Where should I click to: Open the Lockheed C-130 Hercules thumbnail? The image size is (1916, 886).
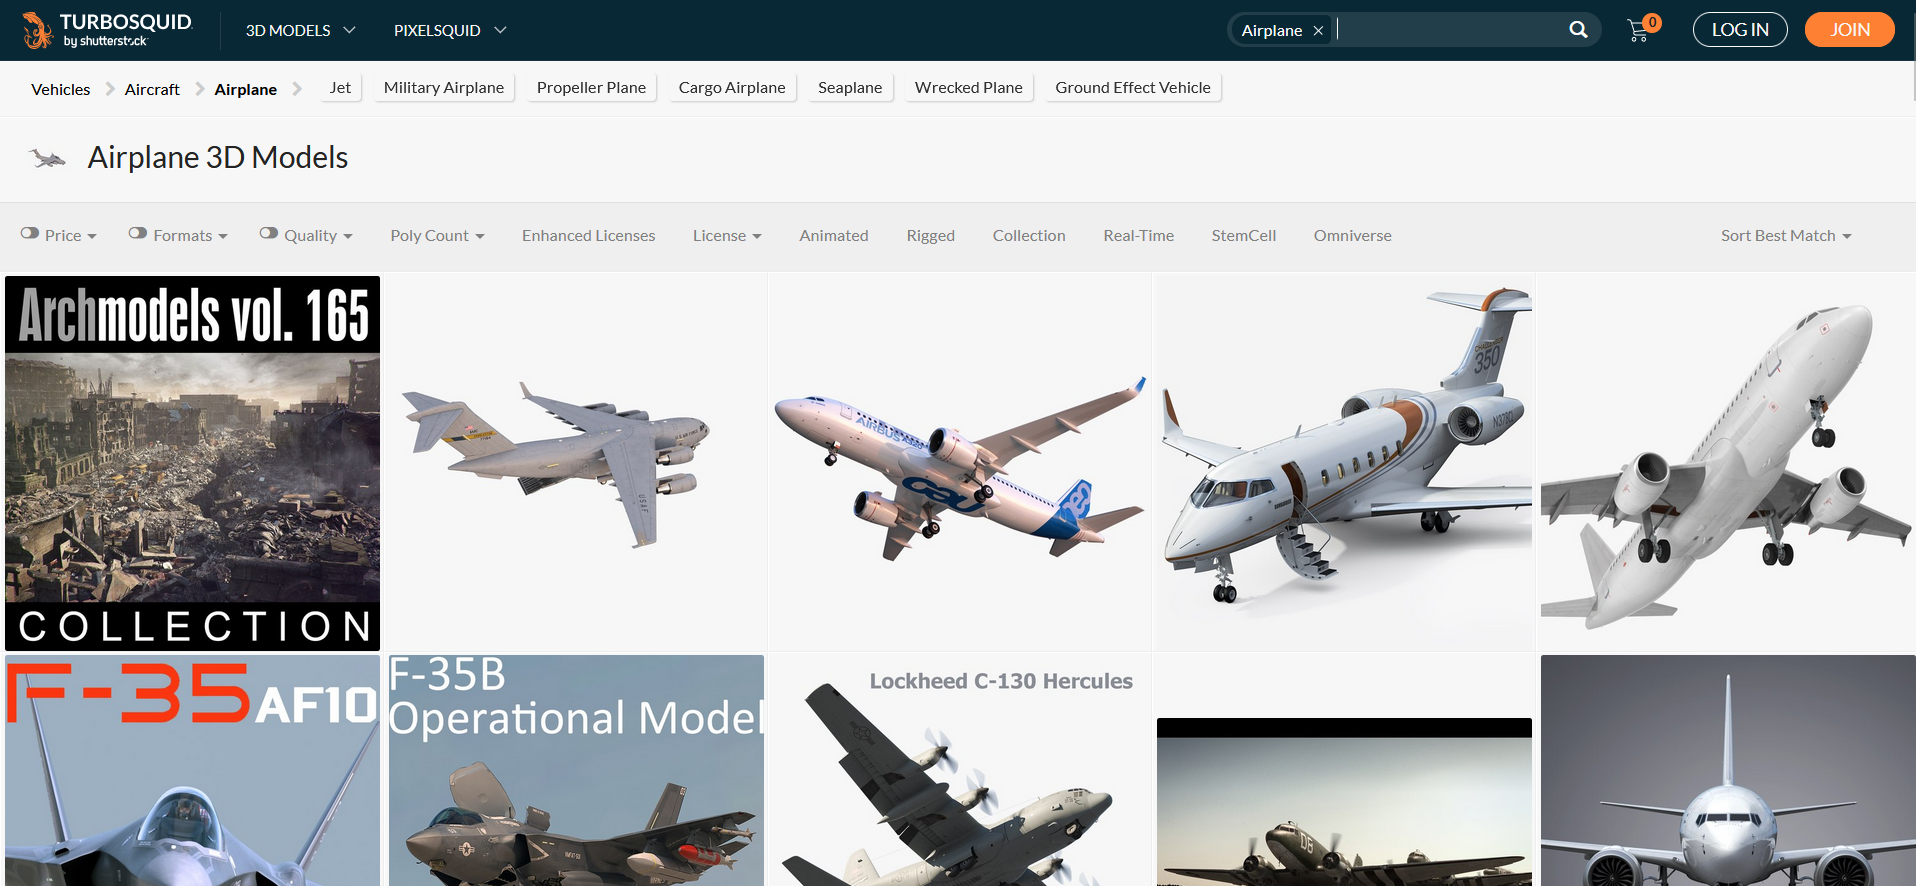960,770
